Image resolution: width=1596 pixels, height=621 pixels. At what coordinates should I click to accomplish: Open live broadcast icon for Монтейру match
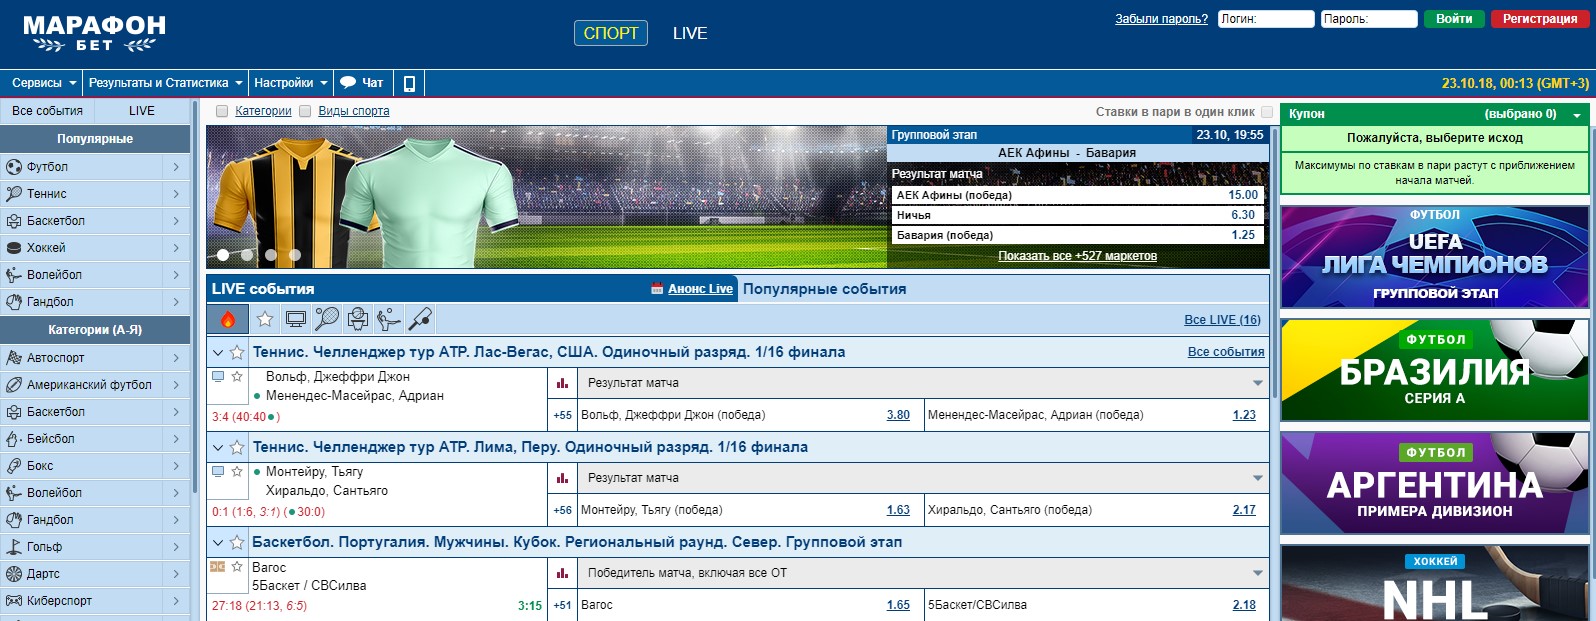[218, 472]
